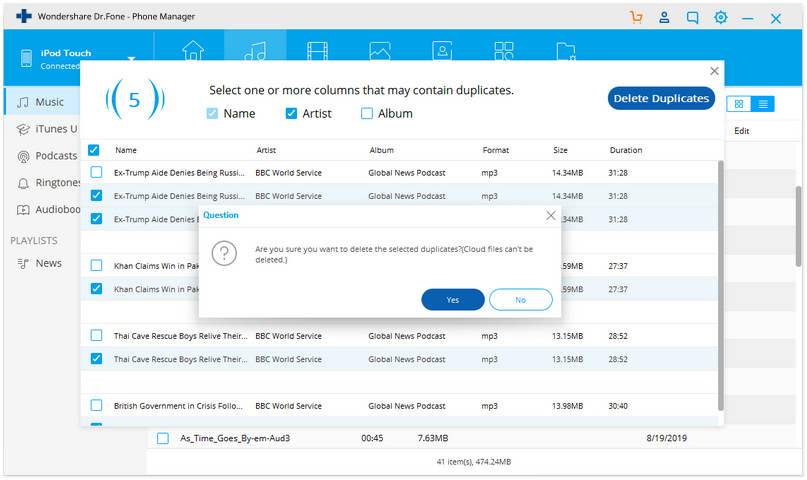Screen dimensions: 807x480
Task: Uncheck the second Thai Cave Rescue checkbox
Action: 96,359
